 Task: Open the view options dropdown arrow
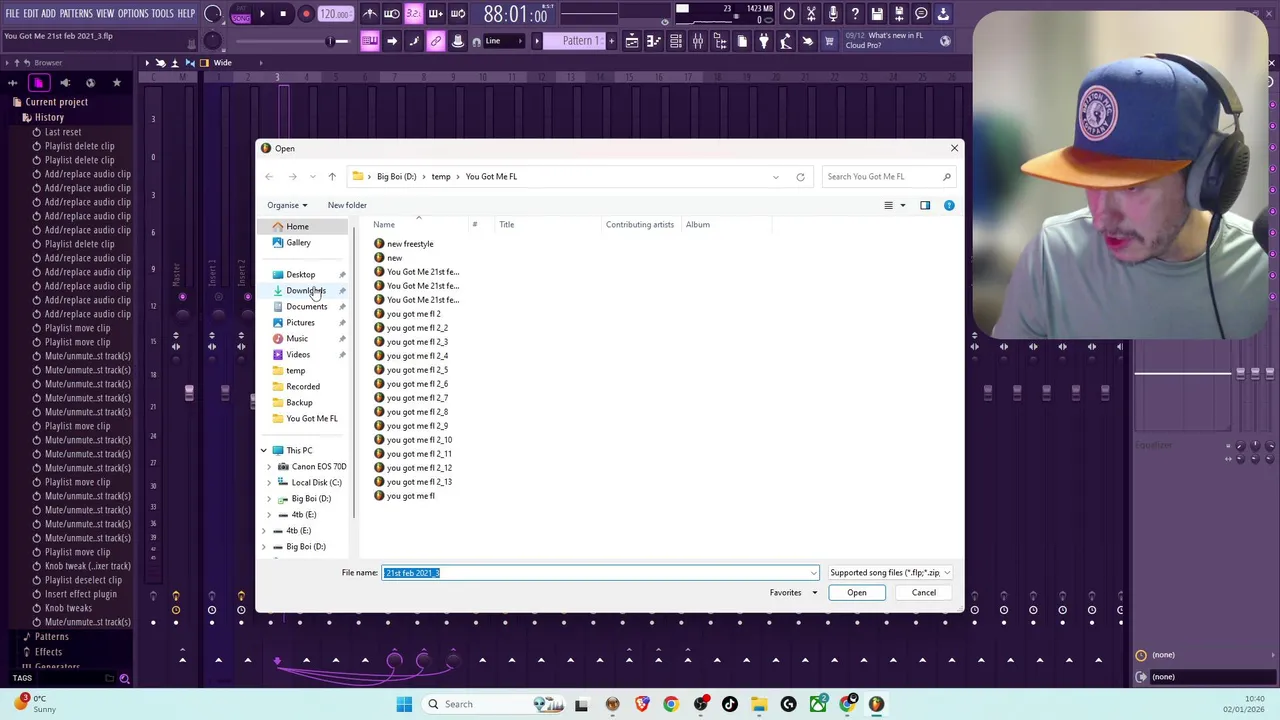click(x=902, y=205)
